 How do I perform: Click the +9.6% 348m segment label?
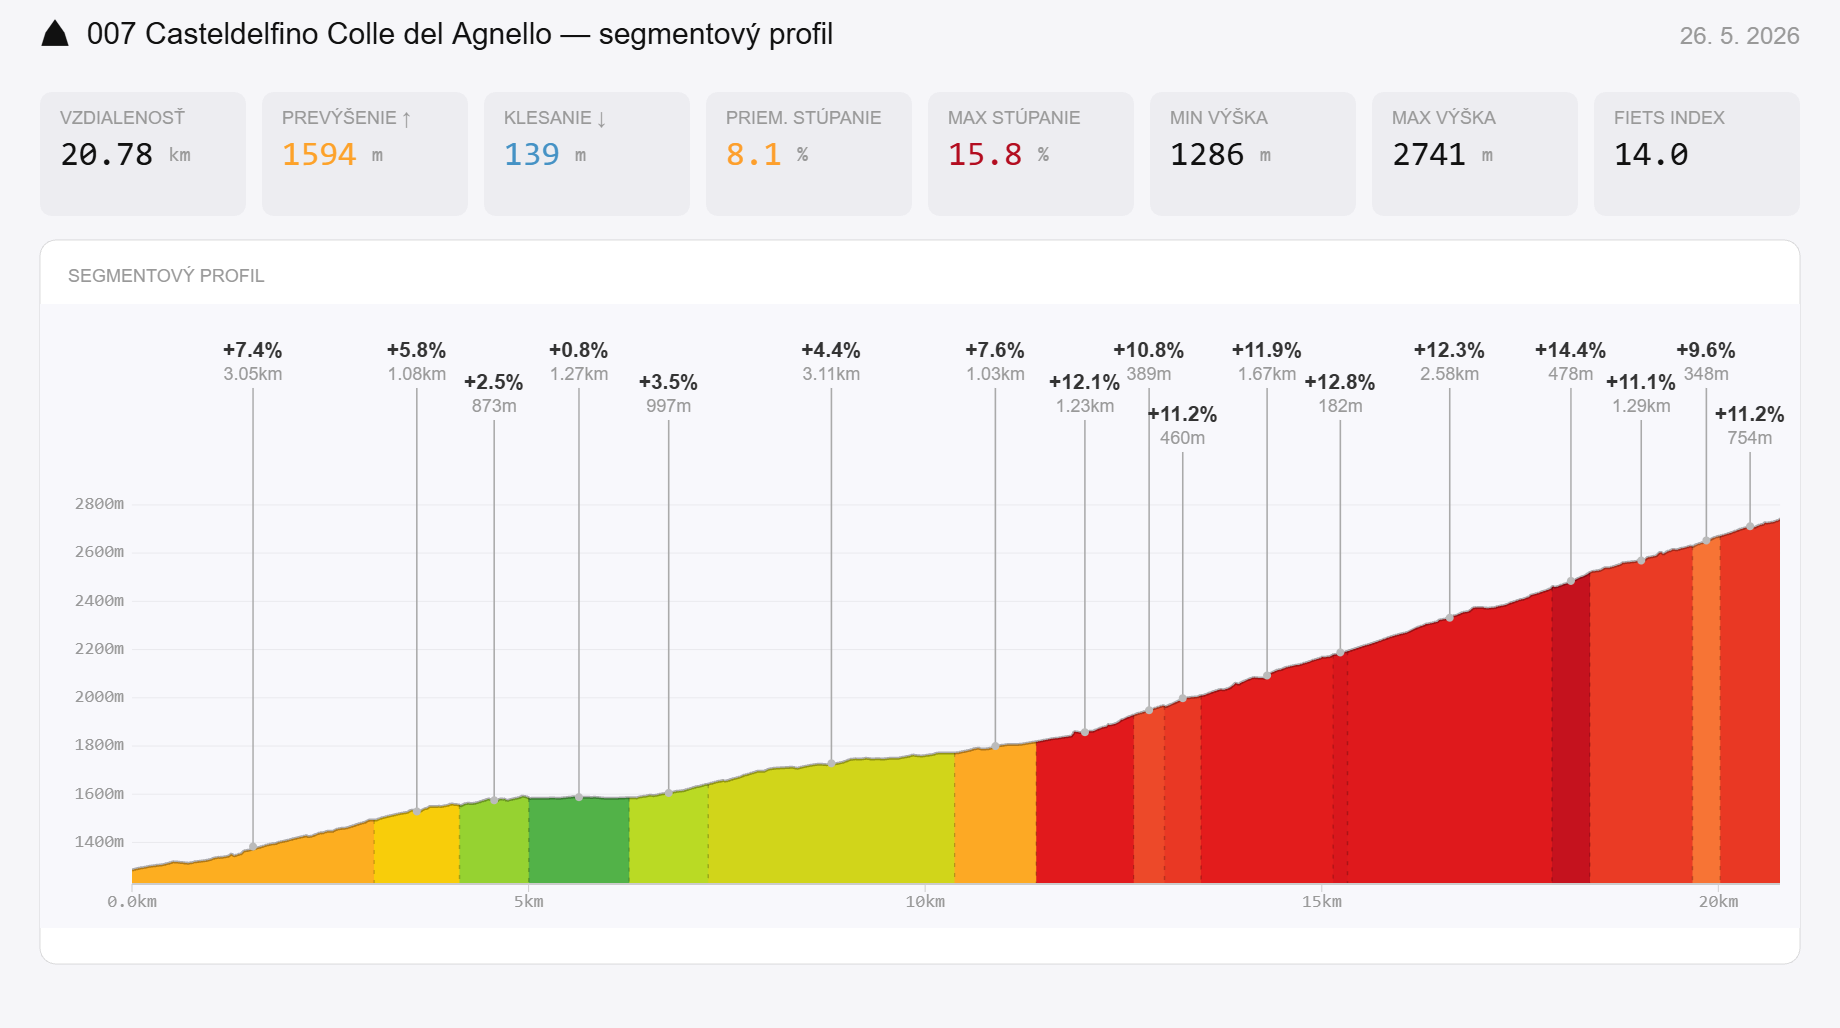[x=1706, y=362]
